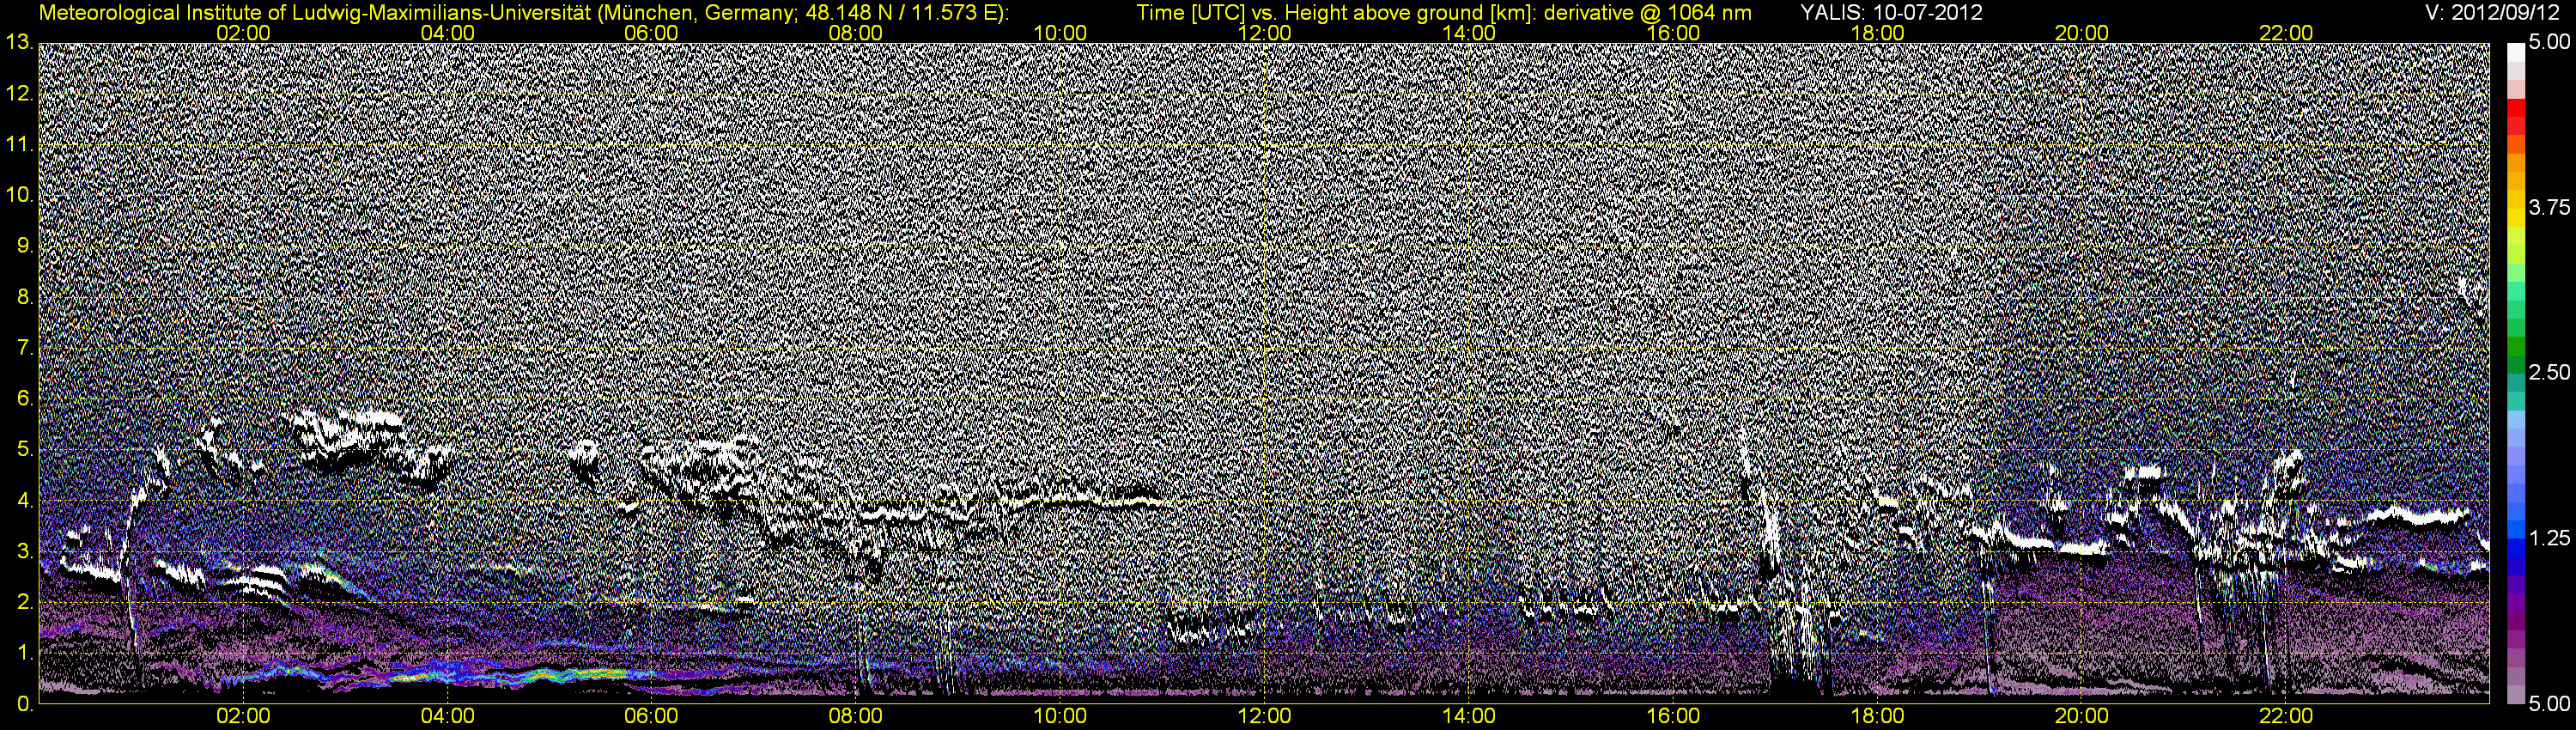The width and height of the screenshot is (2576, 730).
Task: Select 06:00 on the top time axis
Action: click(x=652, y=32)
